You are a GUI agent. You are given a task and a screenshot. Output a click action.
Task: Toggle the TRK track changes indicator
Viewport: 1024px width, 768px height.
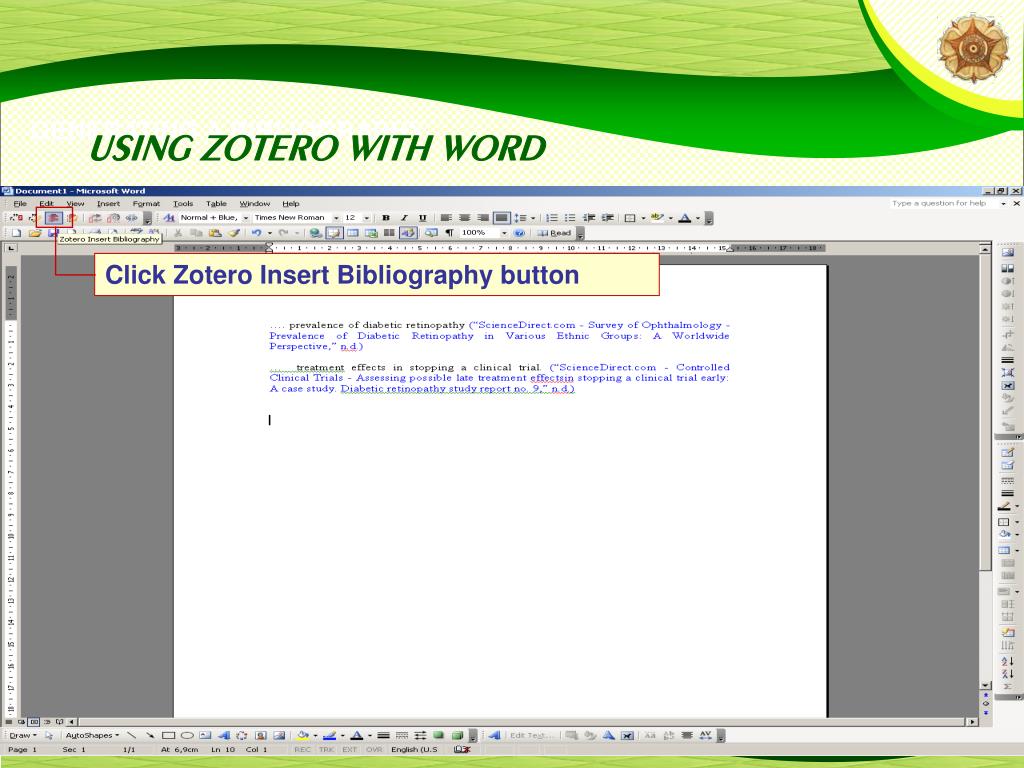pyautogui.click(x=327, y=750)
